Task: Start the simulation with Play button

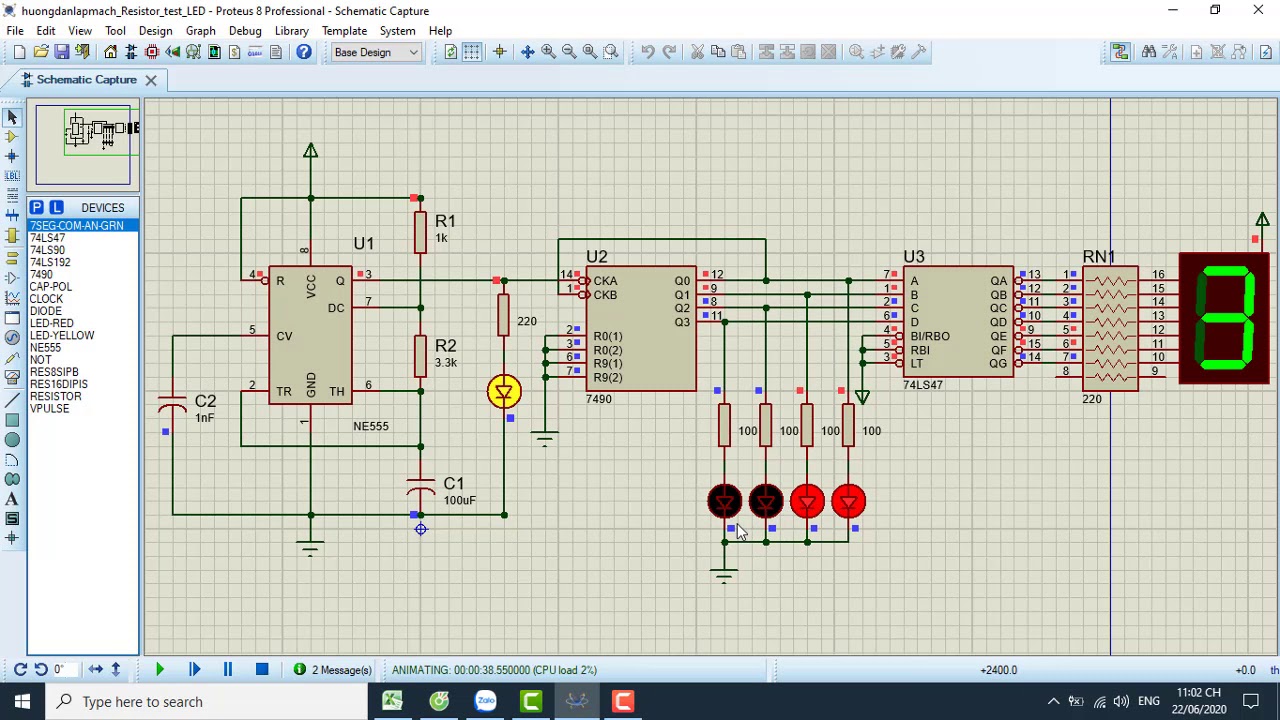Action: click(x=159, y=670)
